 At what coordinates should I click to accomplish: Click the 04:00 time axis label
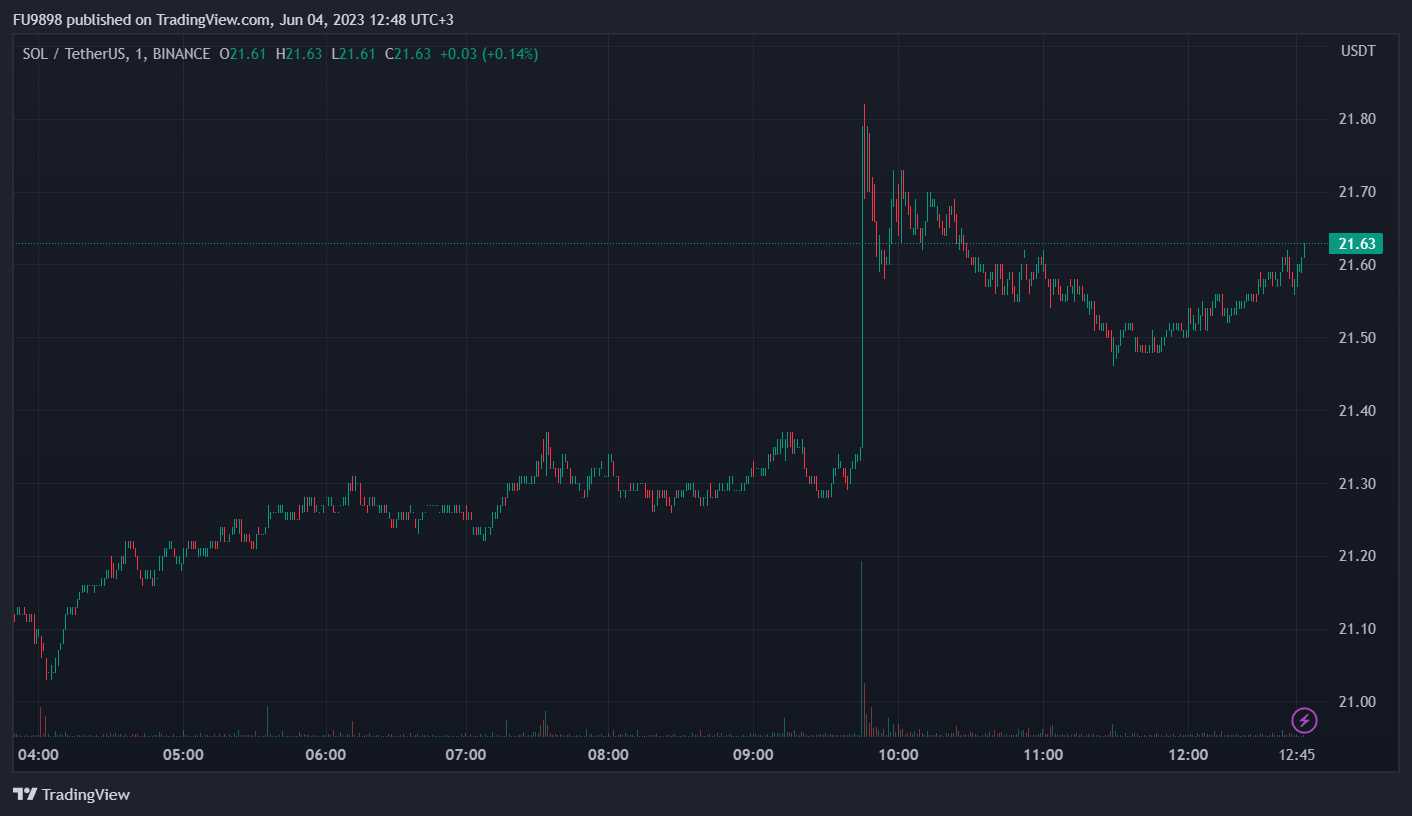39,755
